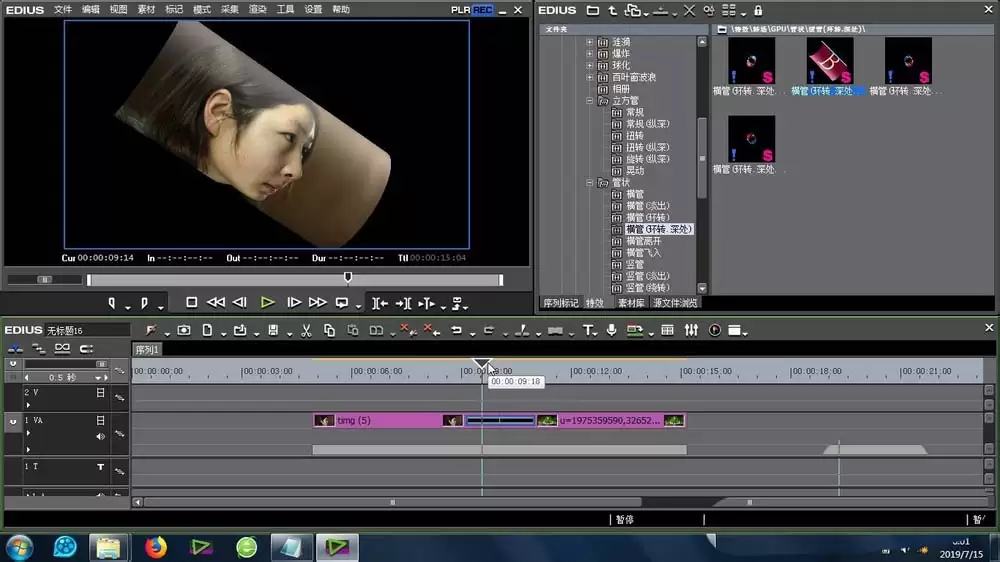Click the green Play button in the player
Image resolution: width=1000 pixels, height=562 pixels.
tap(267, 303)
